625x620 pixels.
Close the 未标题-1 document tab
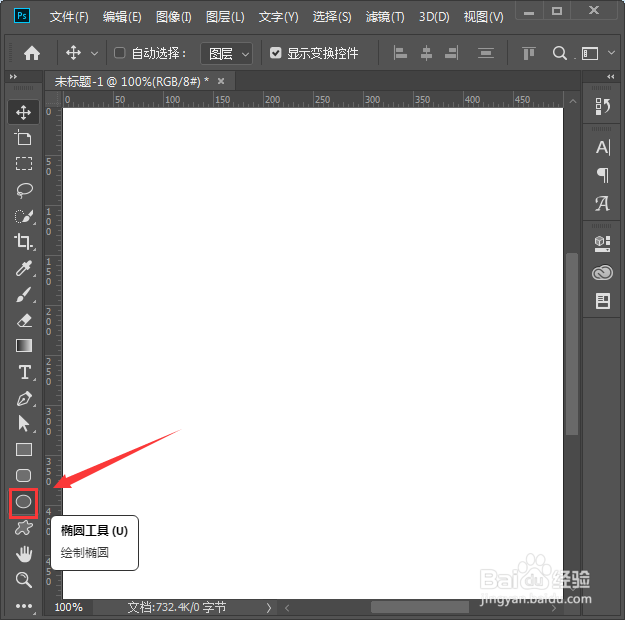(221, 81)
